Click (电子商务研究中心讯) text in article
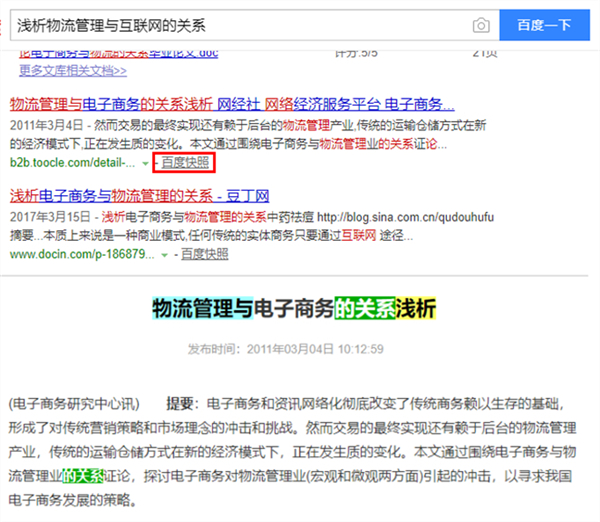 point(74,404)
